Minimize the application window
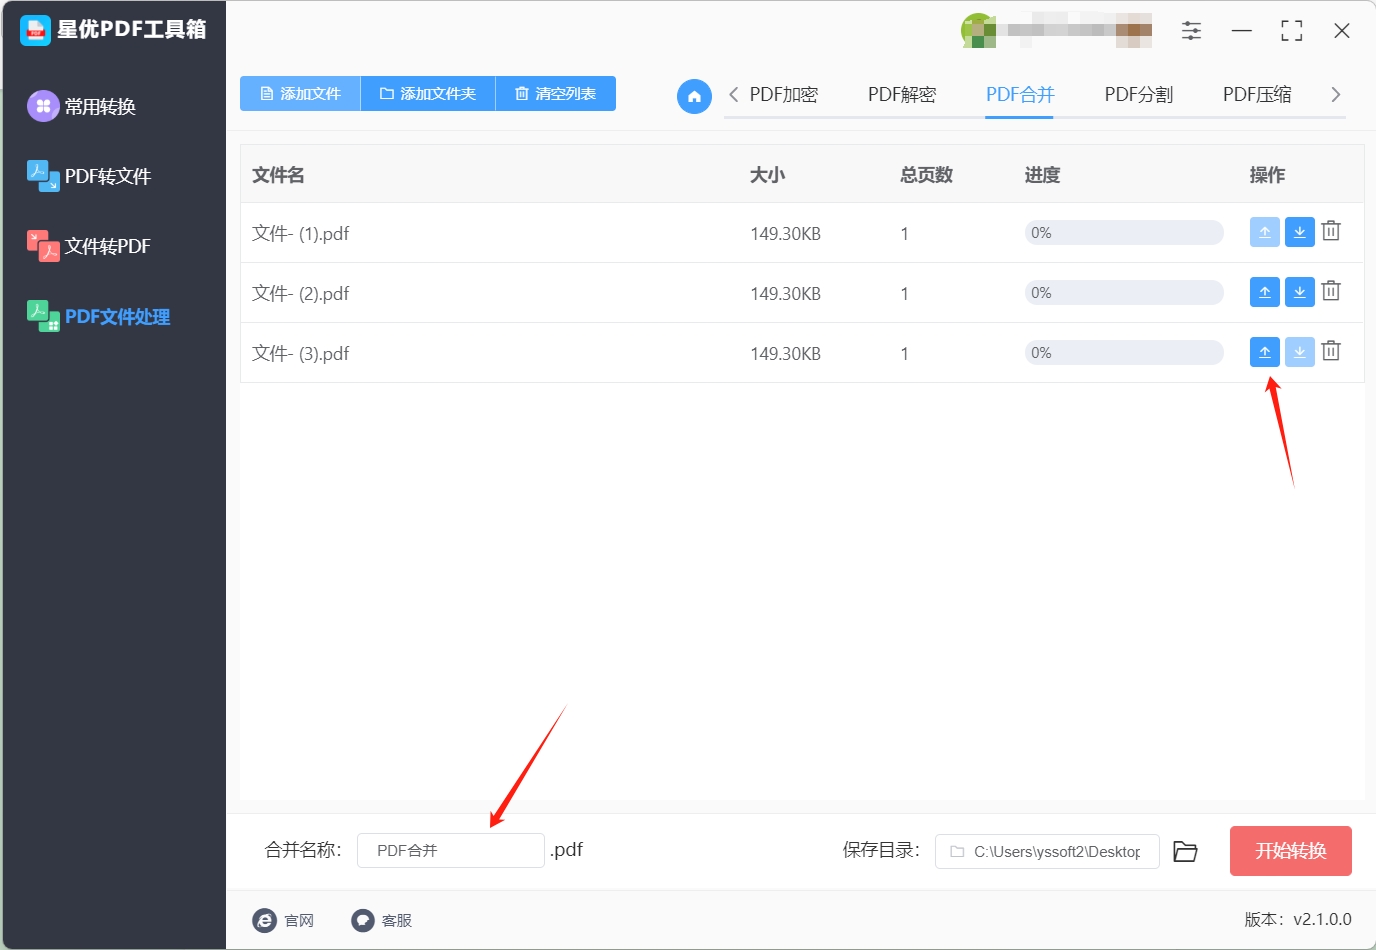The image size is (1376, 950). [1242, 31]
